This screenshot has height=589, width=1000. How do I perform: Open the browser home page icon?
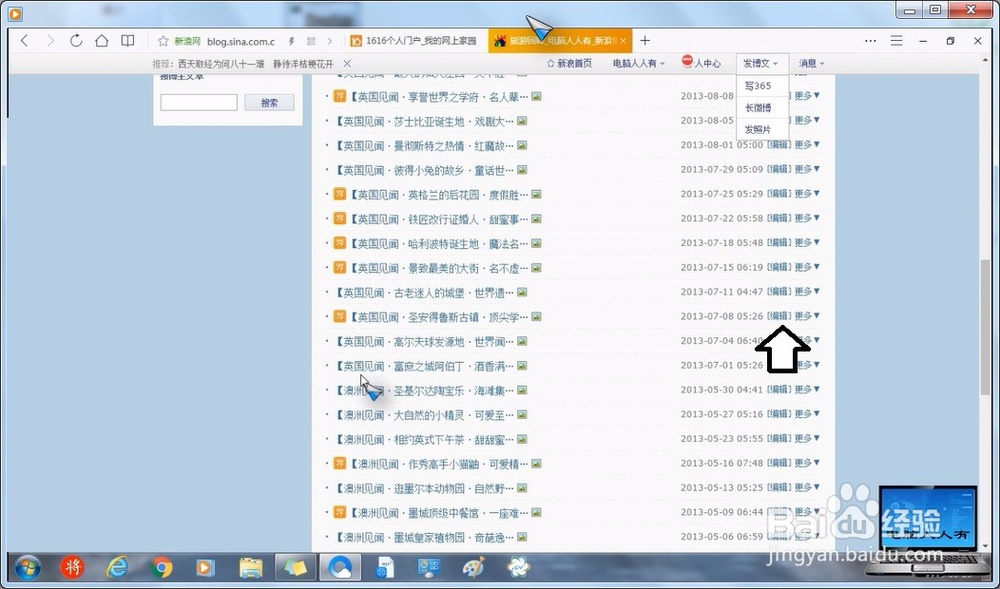coord(101,41)
